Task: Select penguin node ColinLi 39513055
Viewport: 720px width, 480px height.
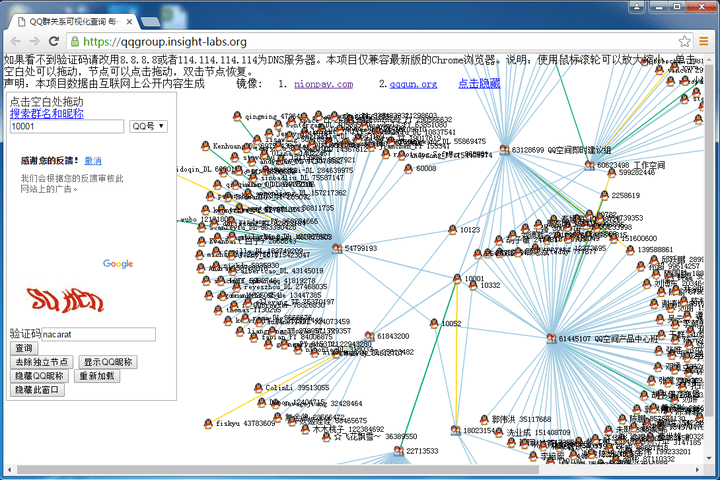Action: [258, 388]
